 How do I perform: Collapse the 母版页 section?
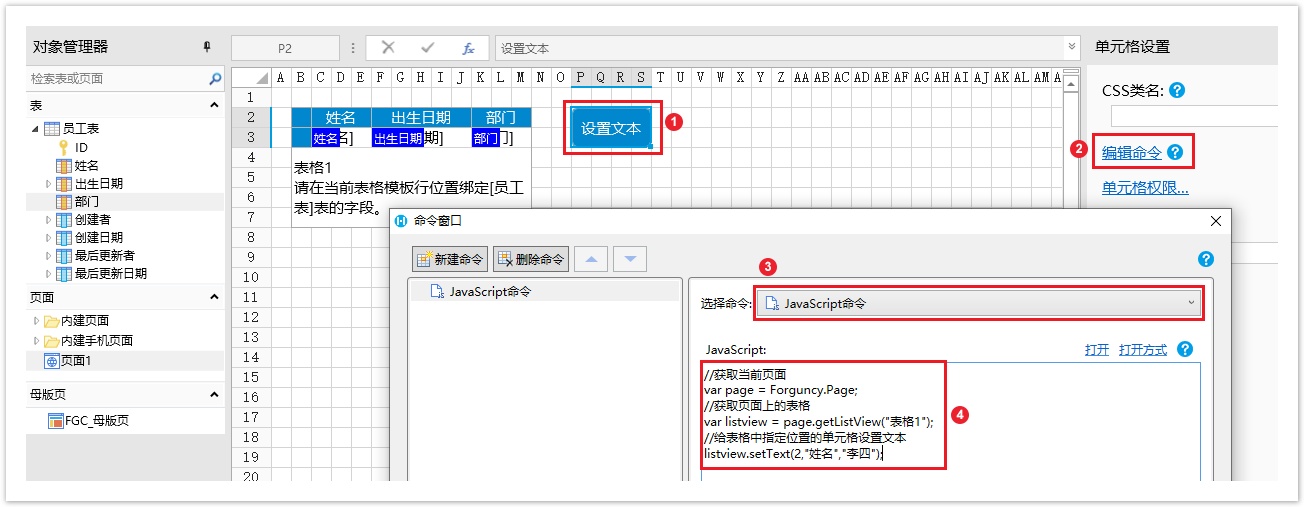[214, 394]
